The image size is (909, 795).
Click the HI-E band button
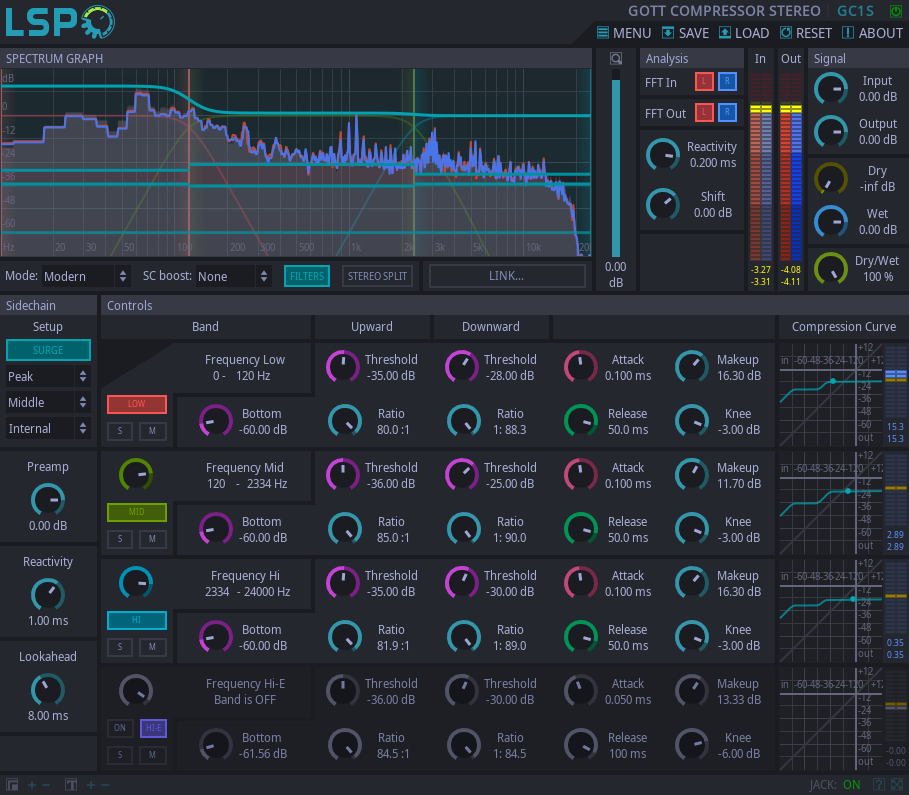tap(154, 728)
